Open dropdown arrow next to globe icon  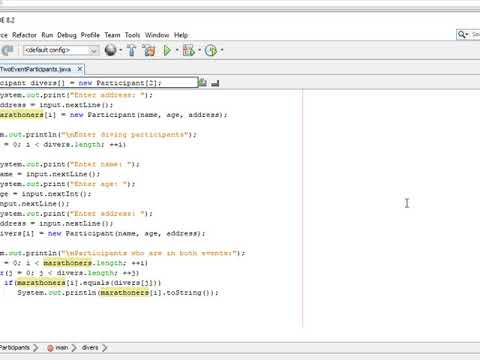pos(121,50)
